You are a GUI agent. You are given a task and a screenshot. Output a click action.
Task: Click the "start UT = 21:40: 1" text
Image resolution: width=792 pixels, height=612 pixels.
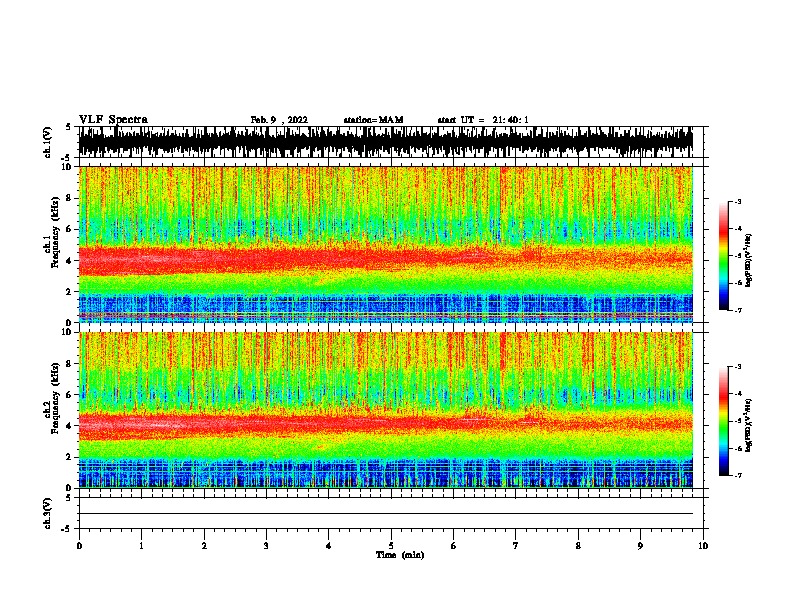(x=483, y=120)
